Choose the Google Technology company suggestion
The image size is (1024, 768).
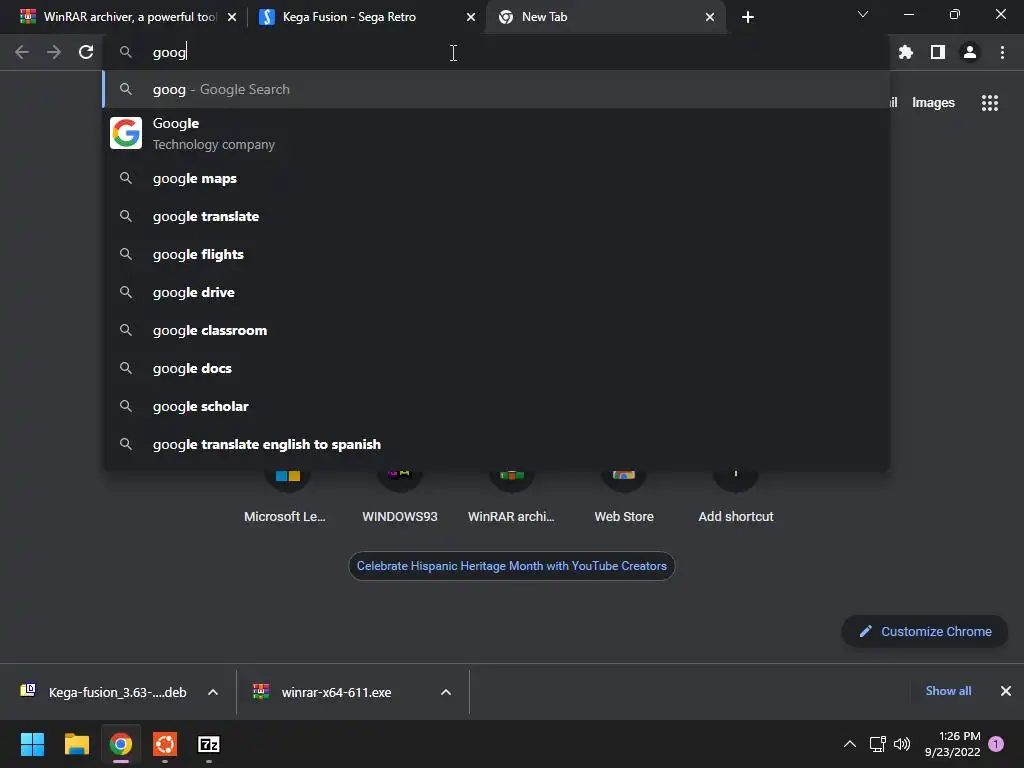(x=496, y=133)
